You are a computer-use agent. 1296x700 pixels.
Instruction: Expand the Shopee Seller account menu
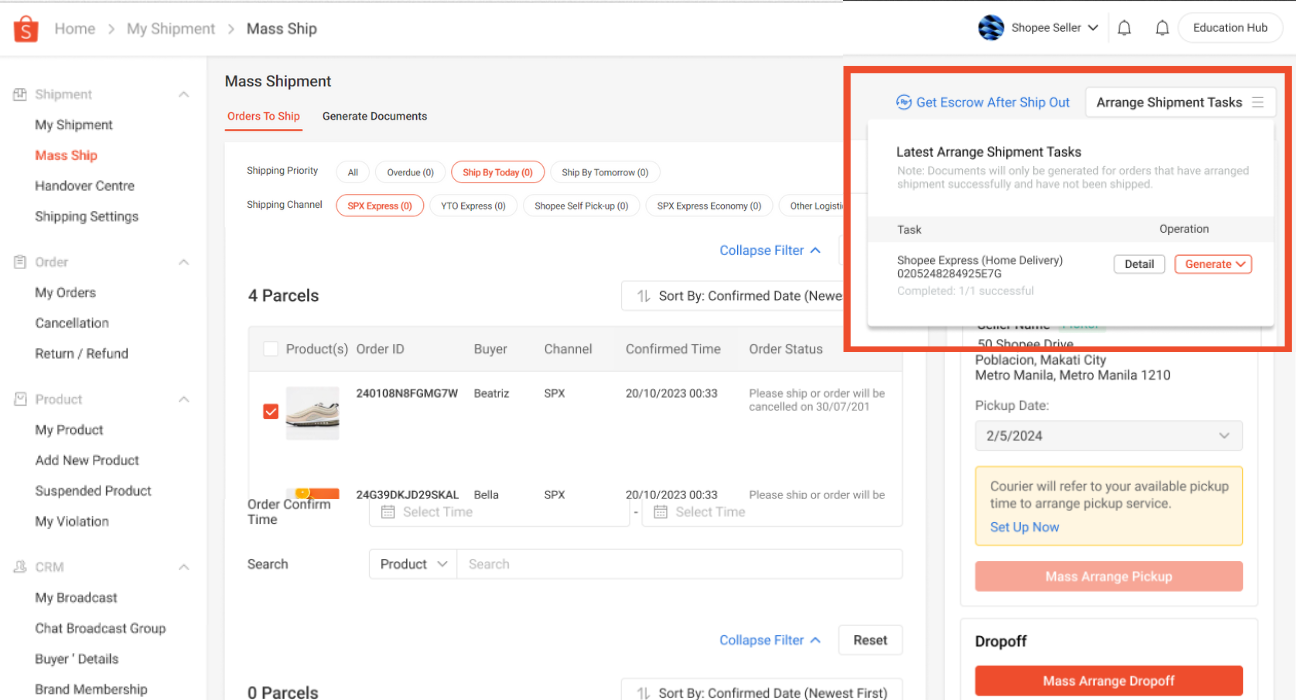tap(1039, 27)
